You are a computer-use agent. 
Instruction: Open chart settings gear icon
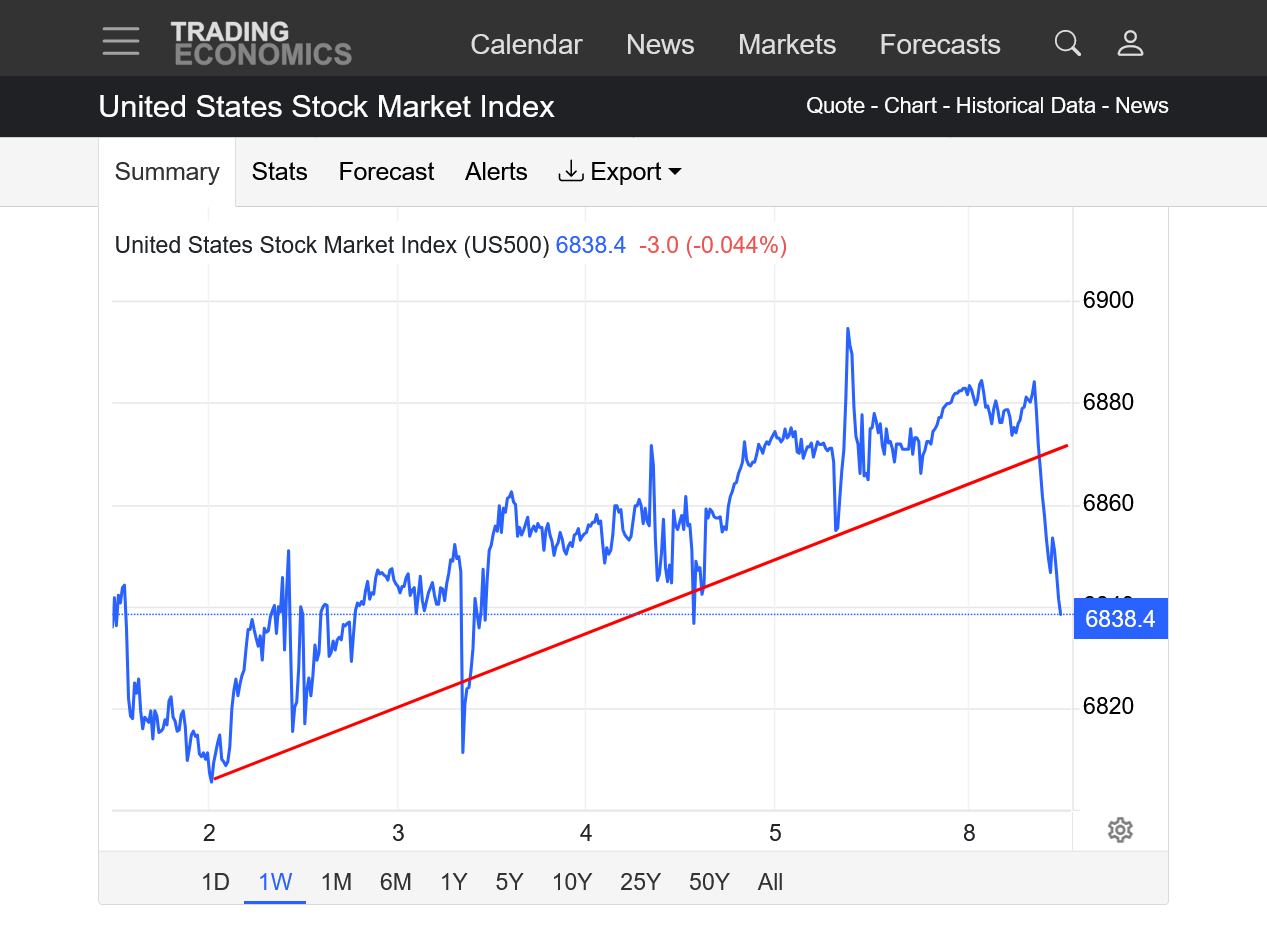[x=1120, y=830]
